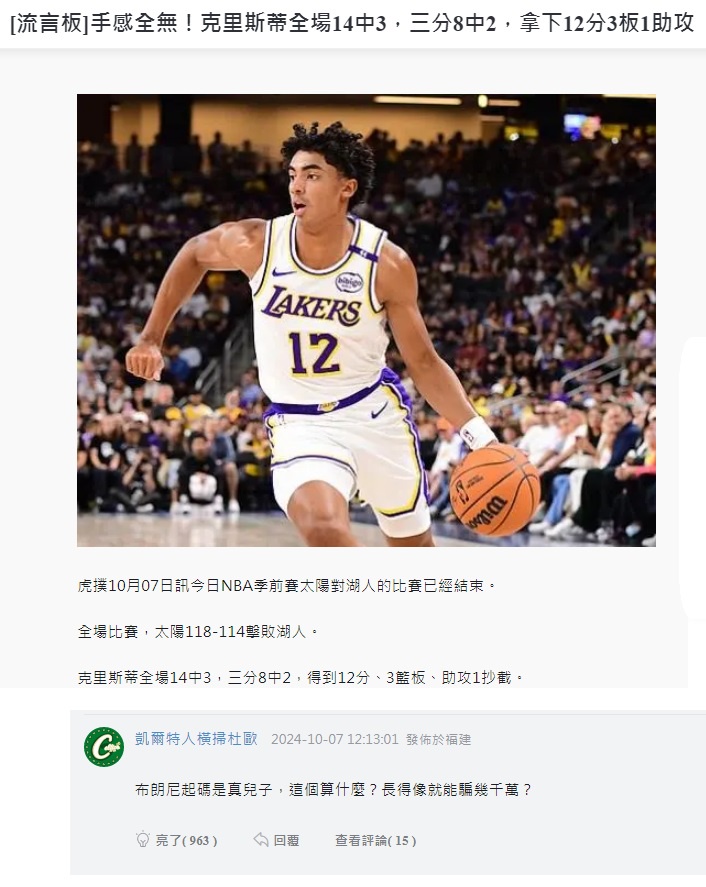Click the 發佈於福建 location label

tap(438, 739)
